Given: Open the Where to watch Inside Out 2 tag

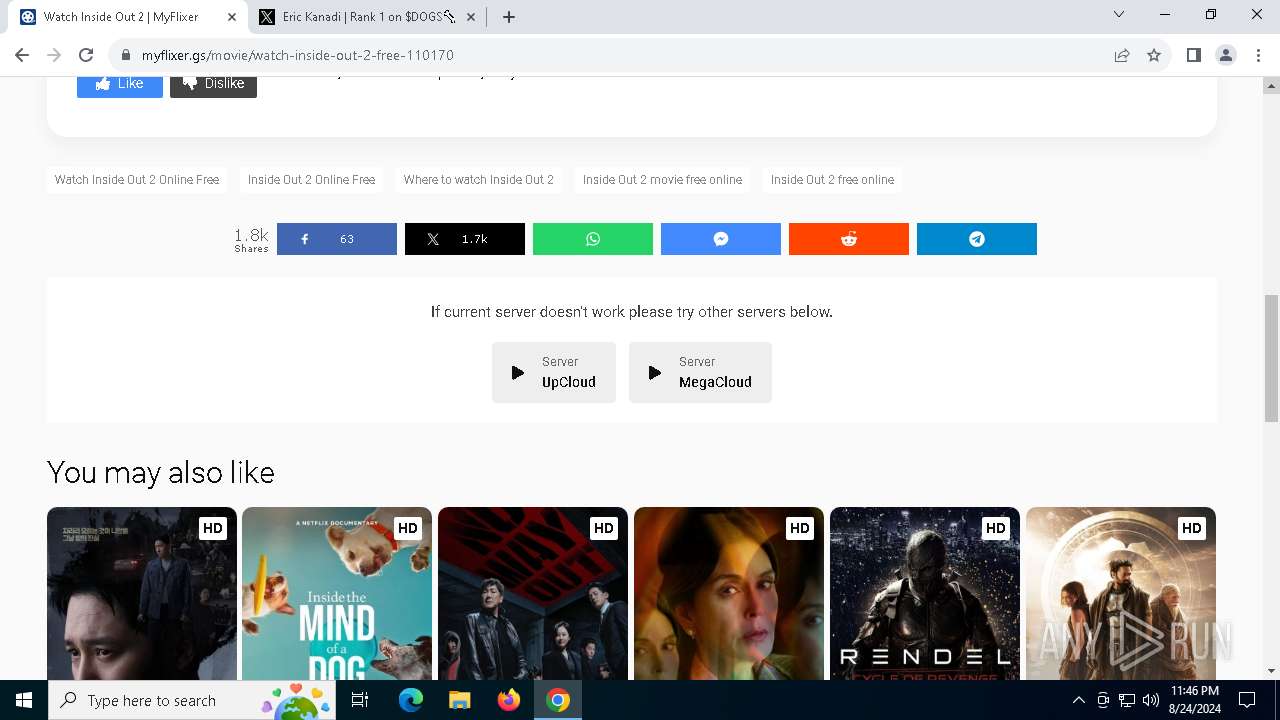Looking at the screenshot, I should [x=478, y=180].
